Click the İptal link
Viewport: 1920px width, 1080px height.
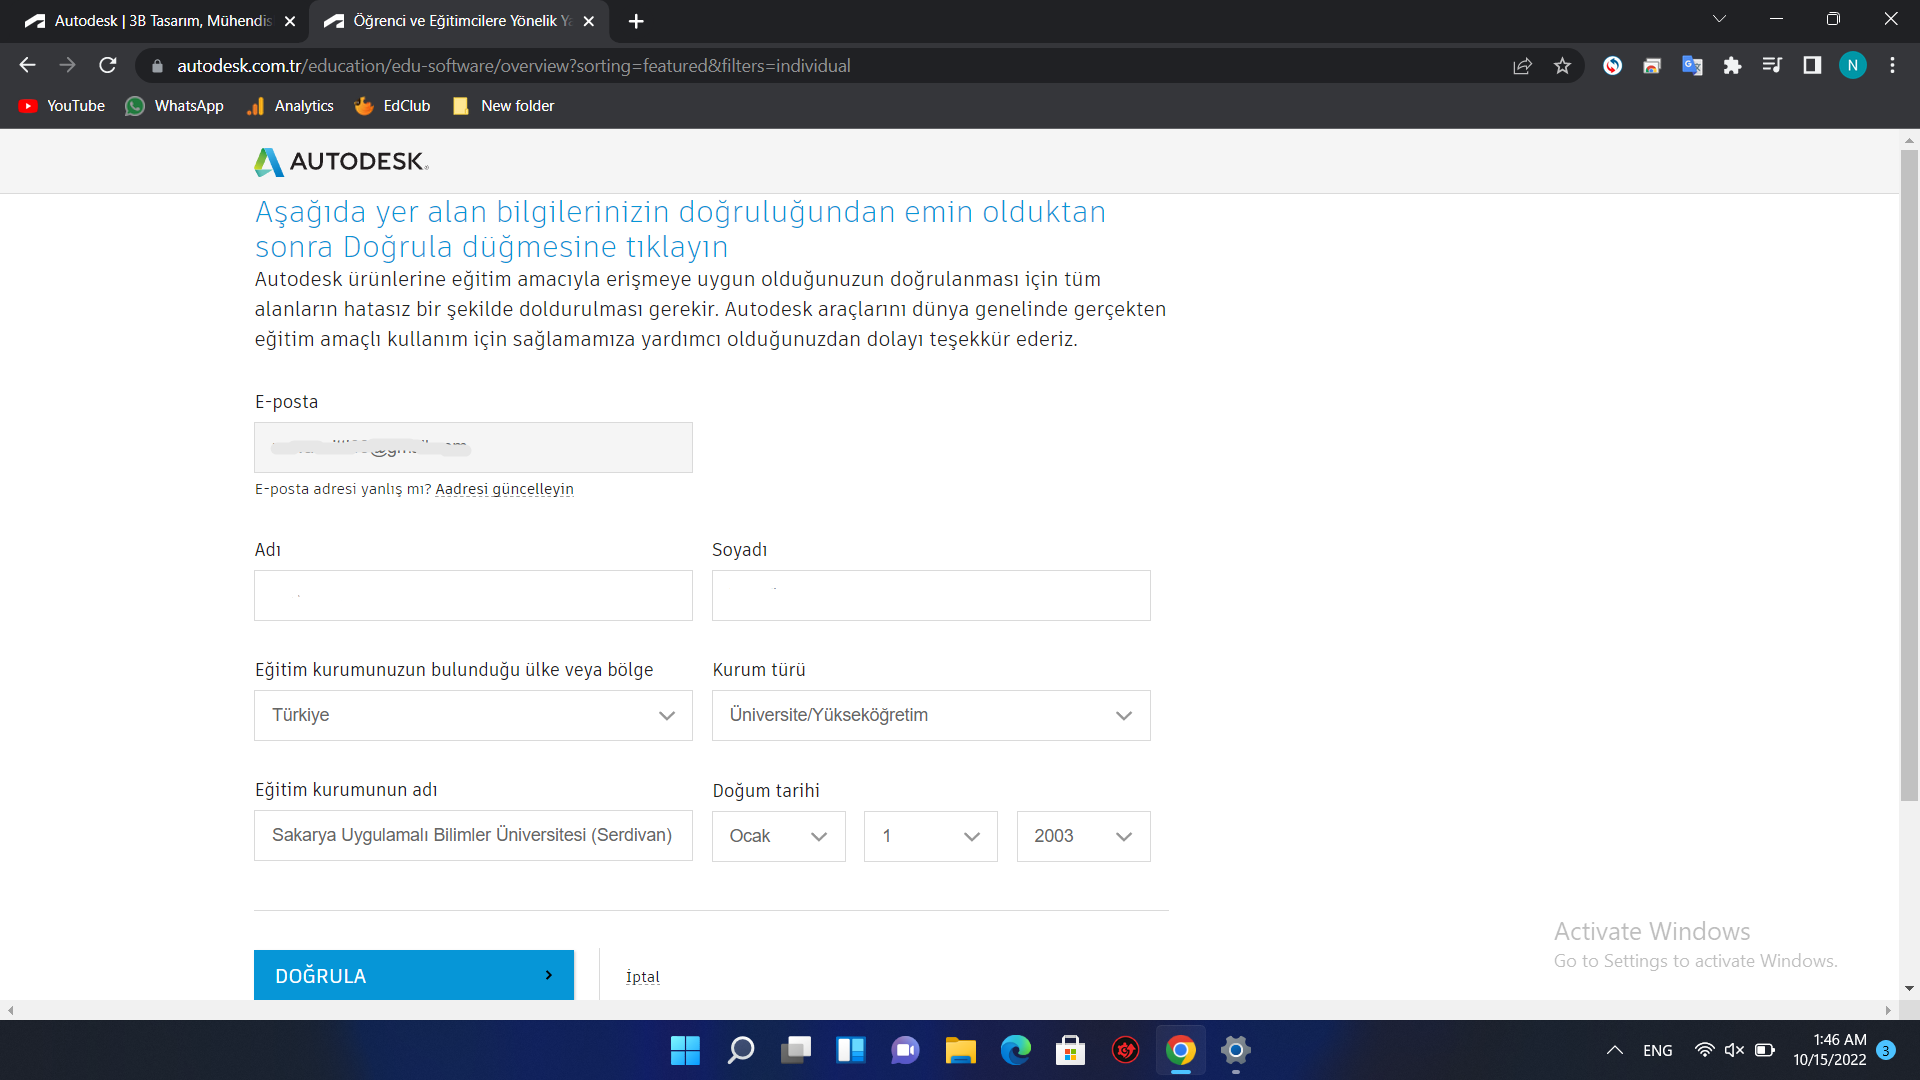(642, 977)
